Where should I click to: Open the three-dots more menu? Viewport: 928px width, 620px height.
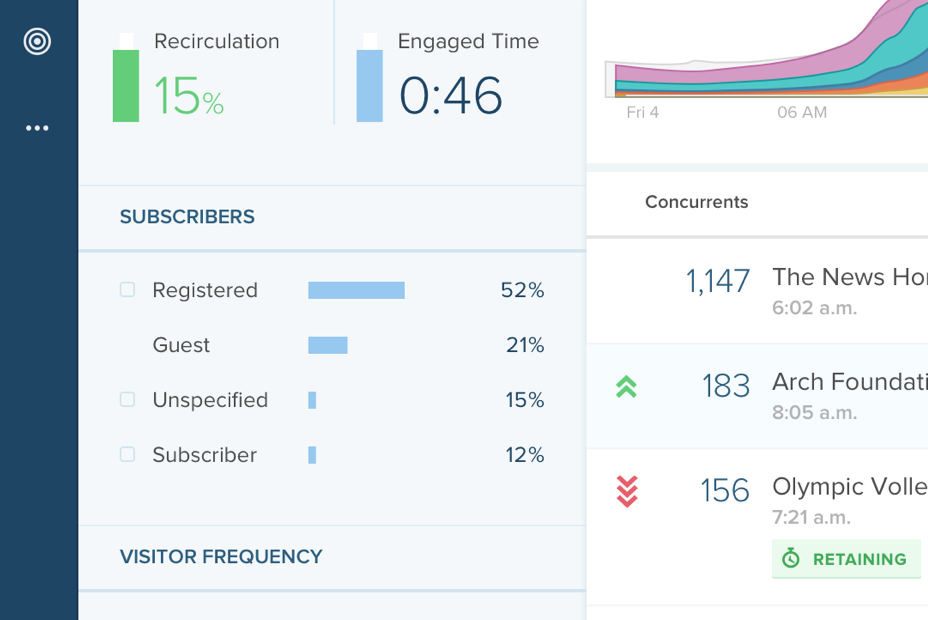37,128
